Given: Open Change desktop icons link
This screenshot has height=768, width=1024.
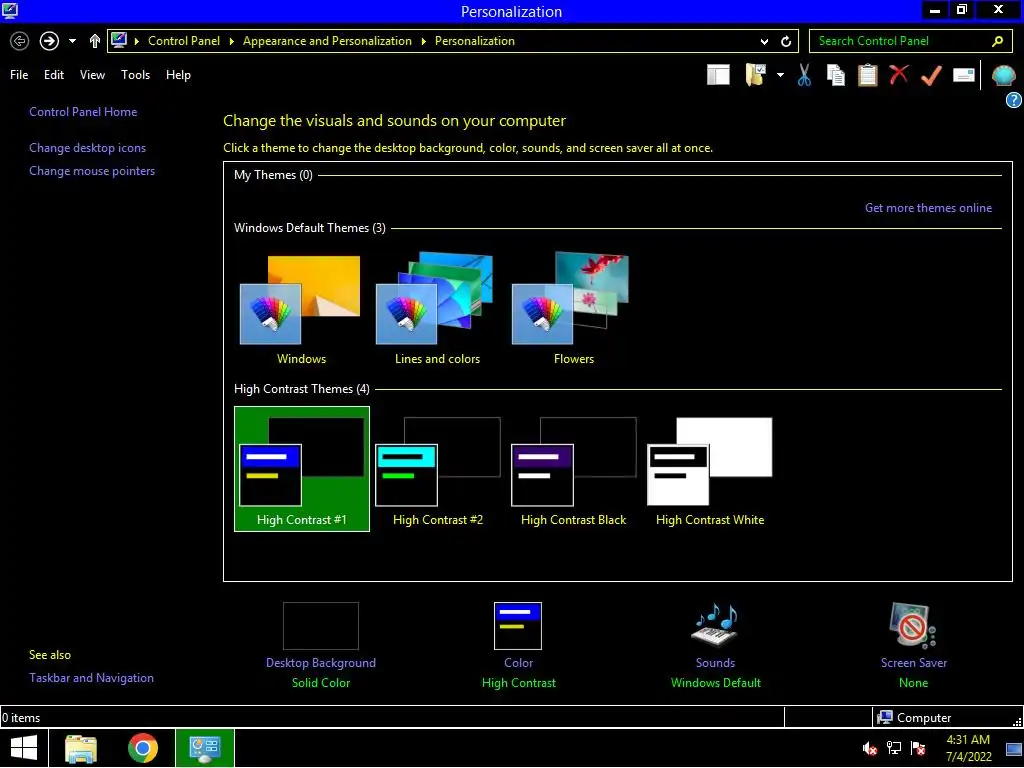Looking at the screenshot, I should point(88,148).
